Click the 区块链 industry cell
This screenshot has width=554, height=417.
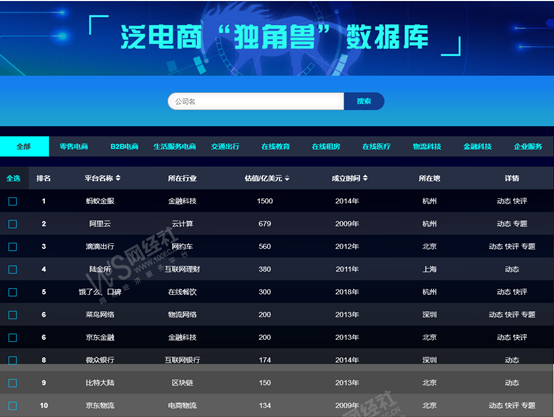click(x=182, y=383)
